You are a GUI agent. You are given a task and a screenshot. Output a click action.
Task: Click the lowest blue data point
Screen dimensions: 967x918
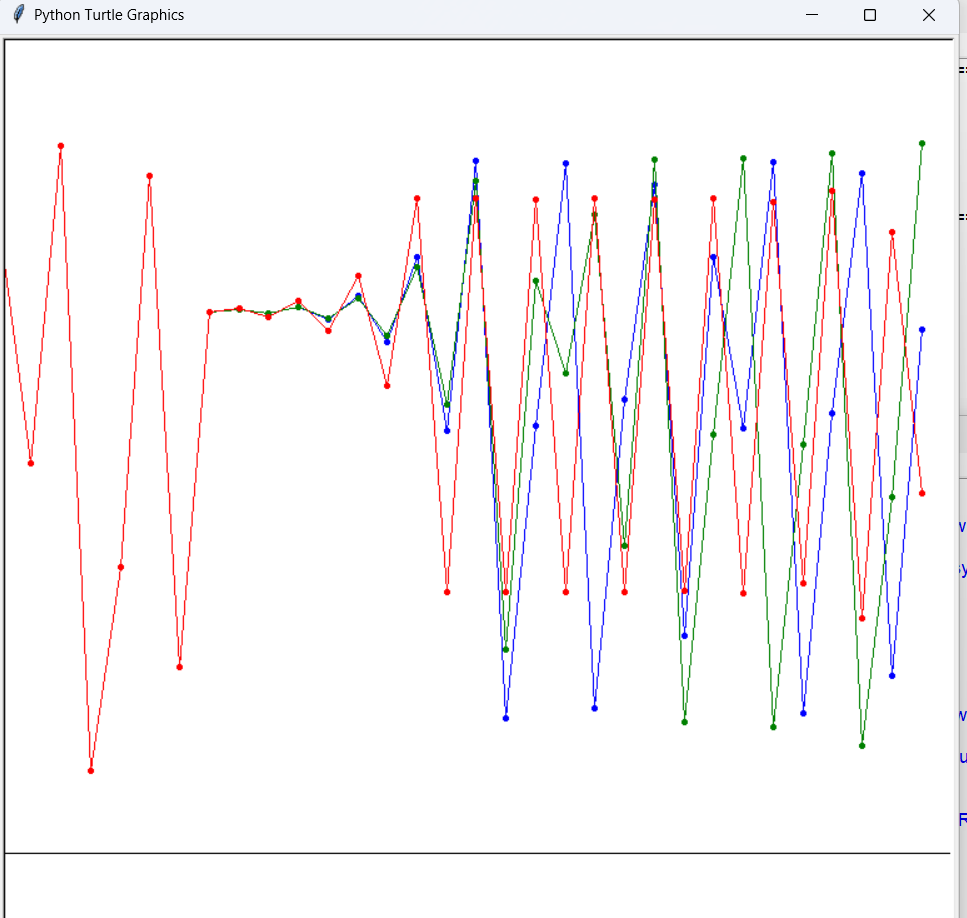coord(506,718)
